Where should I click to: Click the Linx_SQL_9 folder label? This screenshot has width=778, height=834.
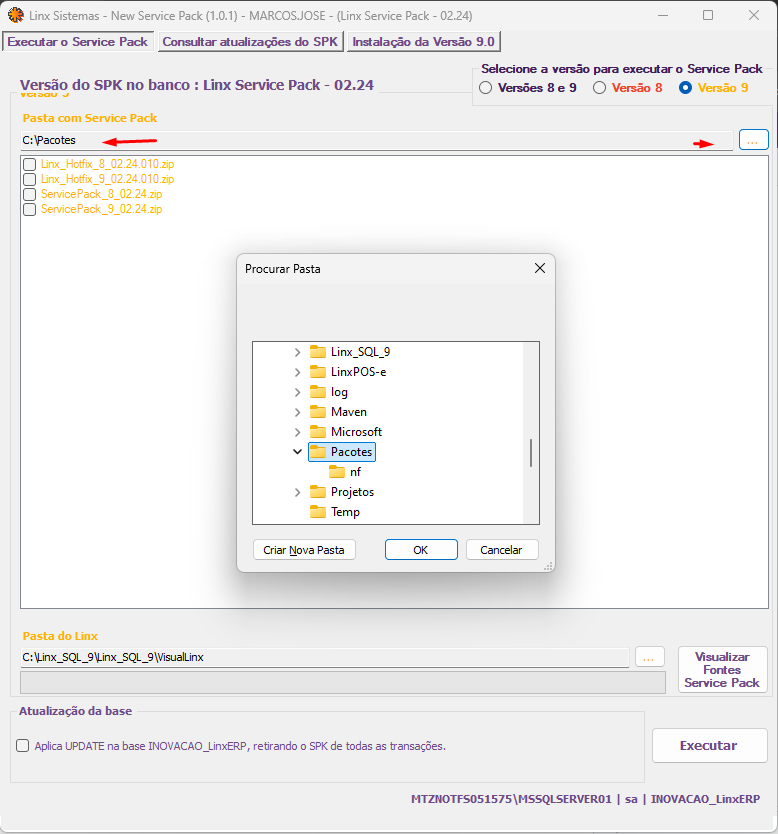click(360, 352)
